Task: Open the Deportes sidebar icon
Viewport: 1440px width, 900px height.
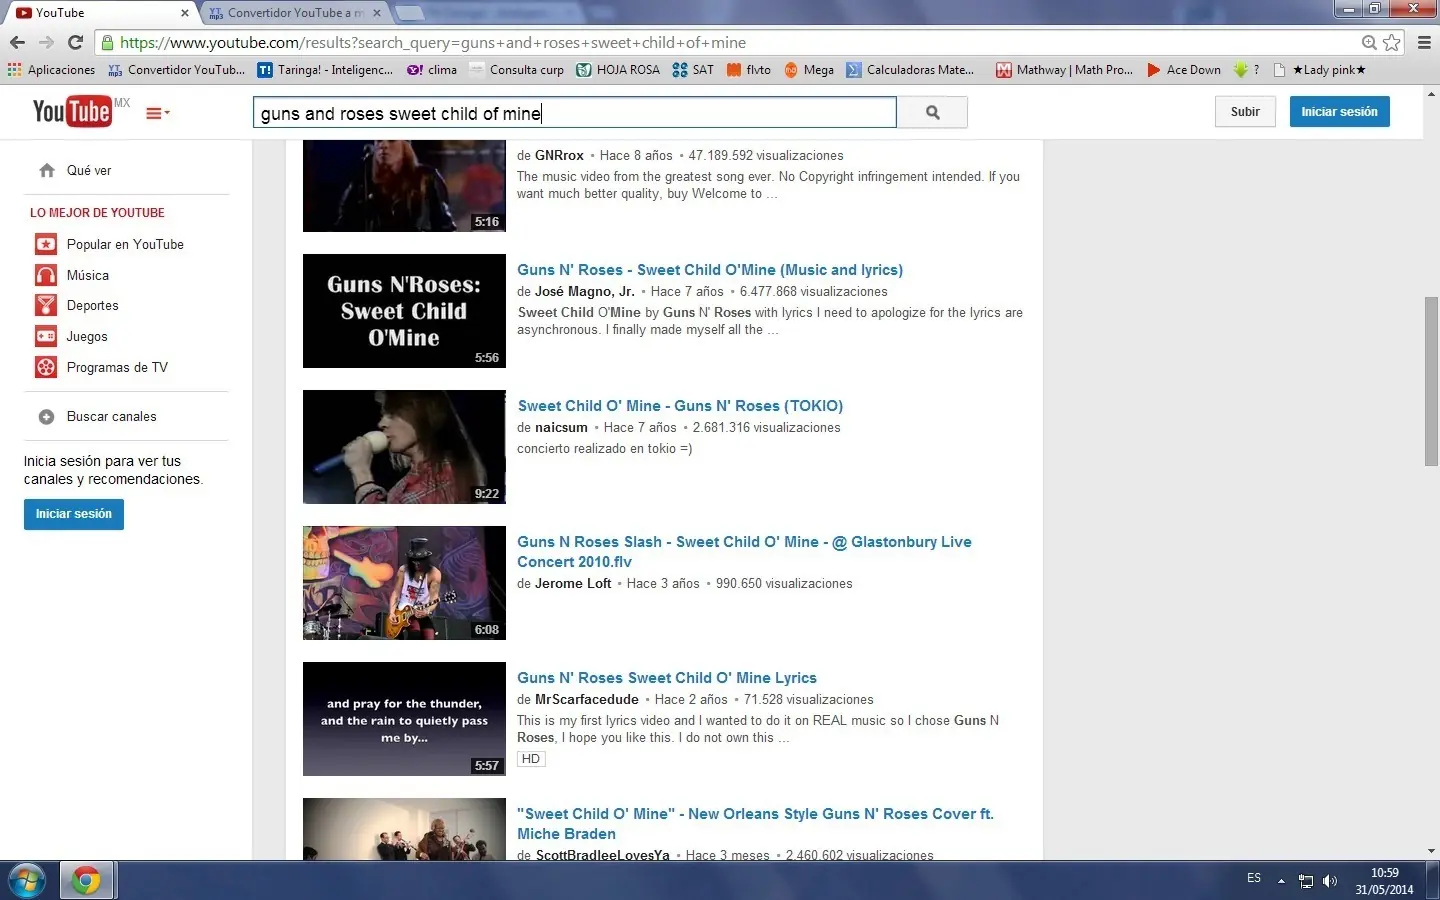Action: [46, 306]
